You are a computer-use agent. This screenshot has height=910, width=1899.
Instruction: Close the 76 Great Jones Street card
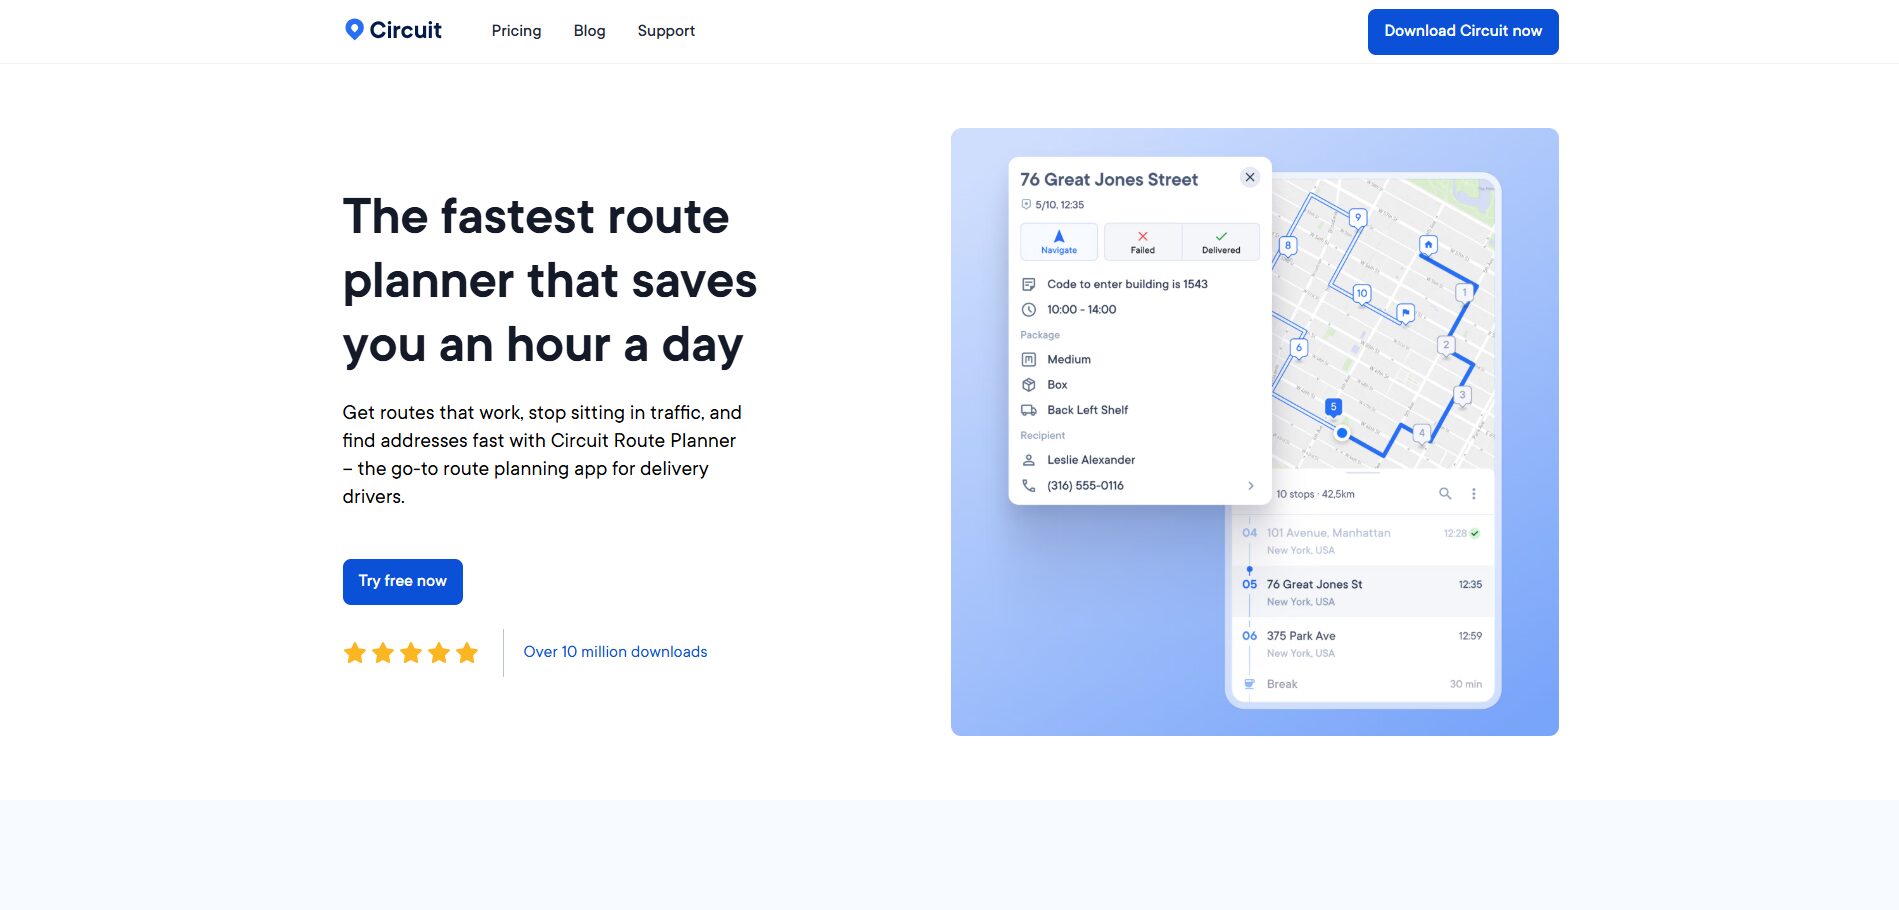[1249, 177]
